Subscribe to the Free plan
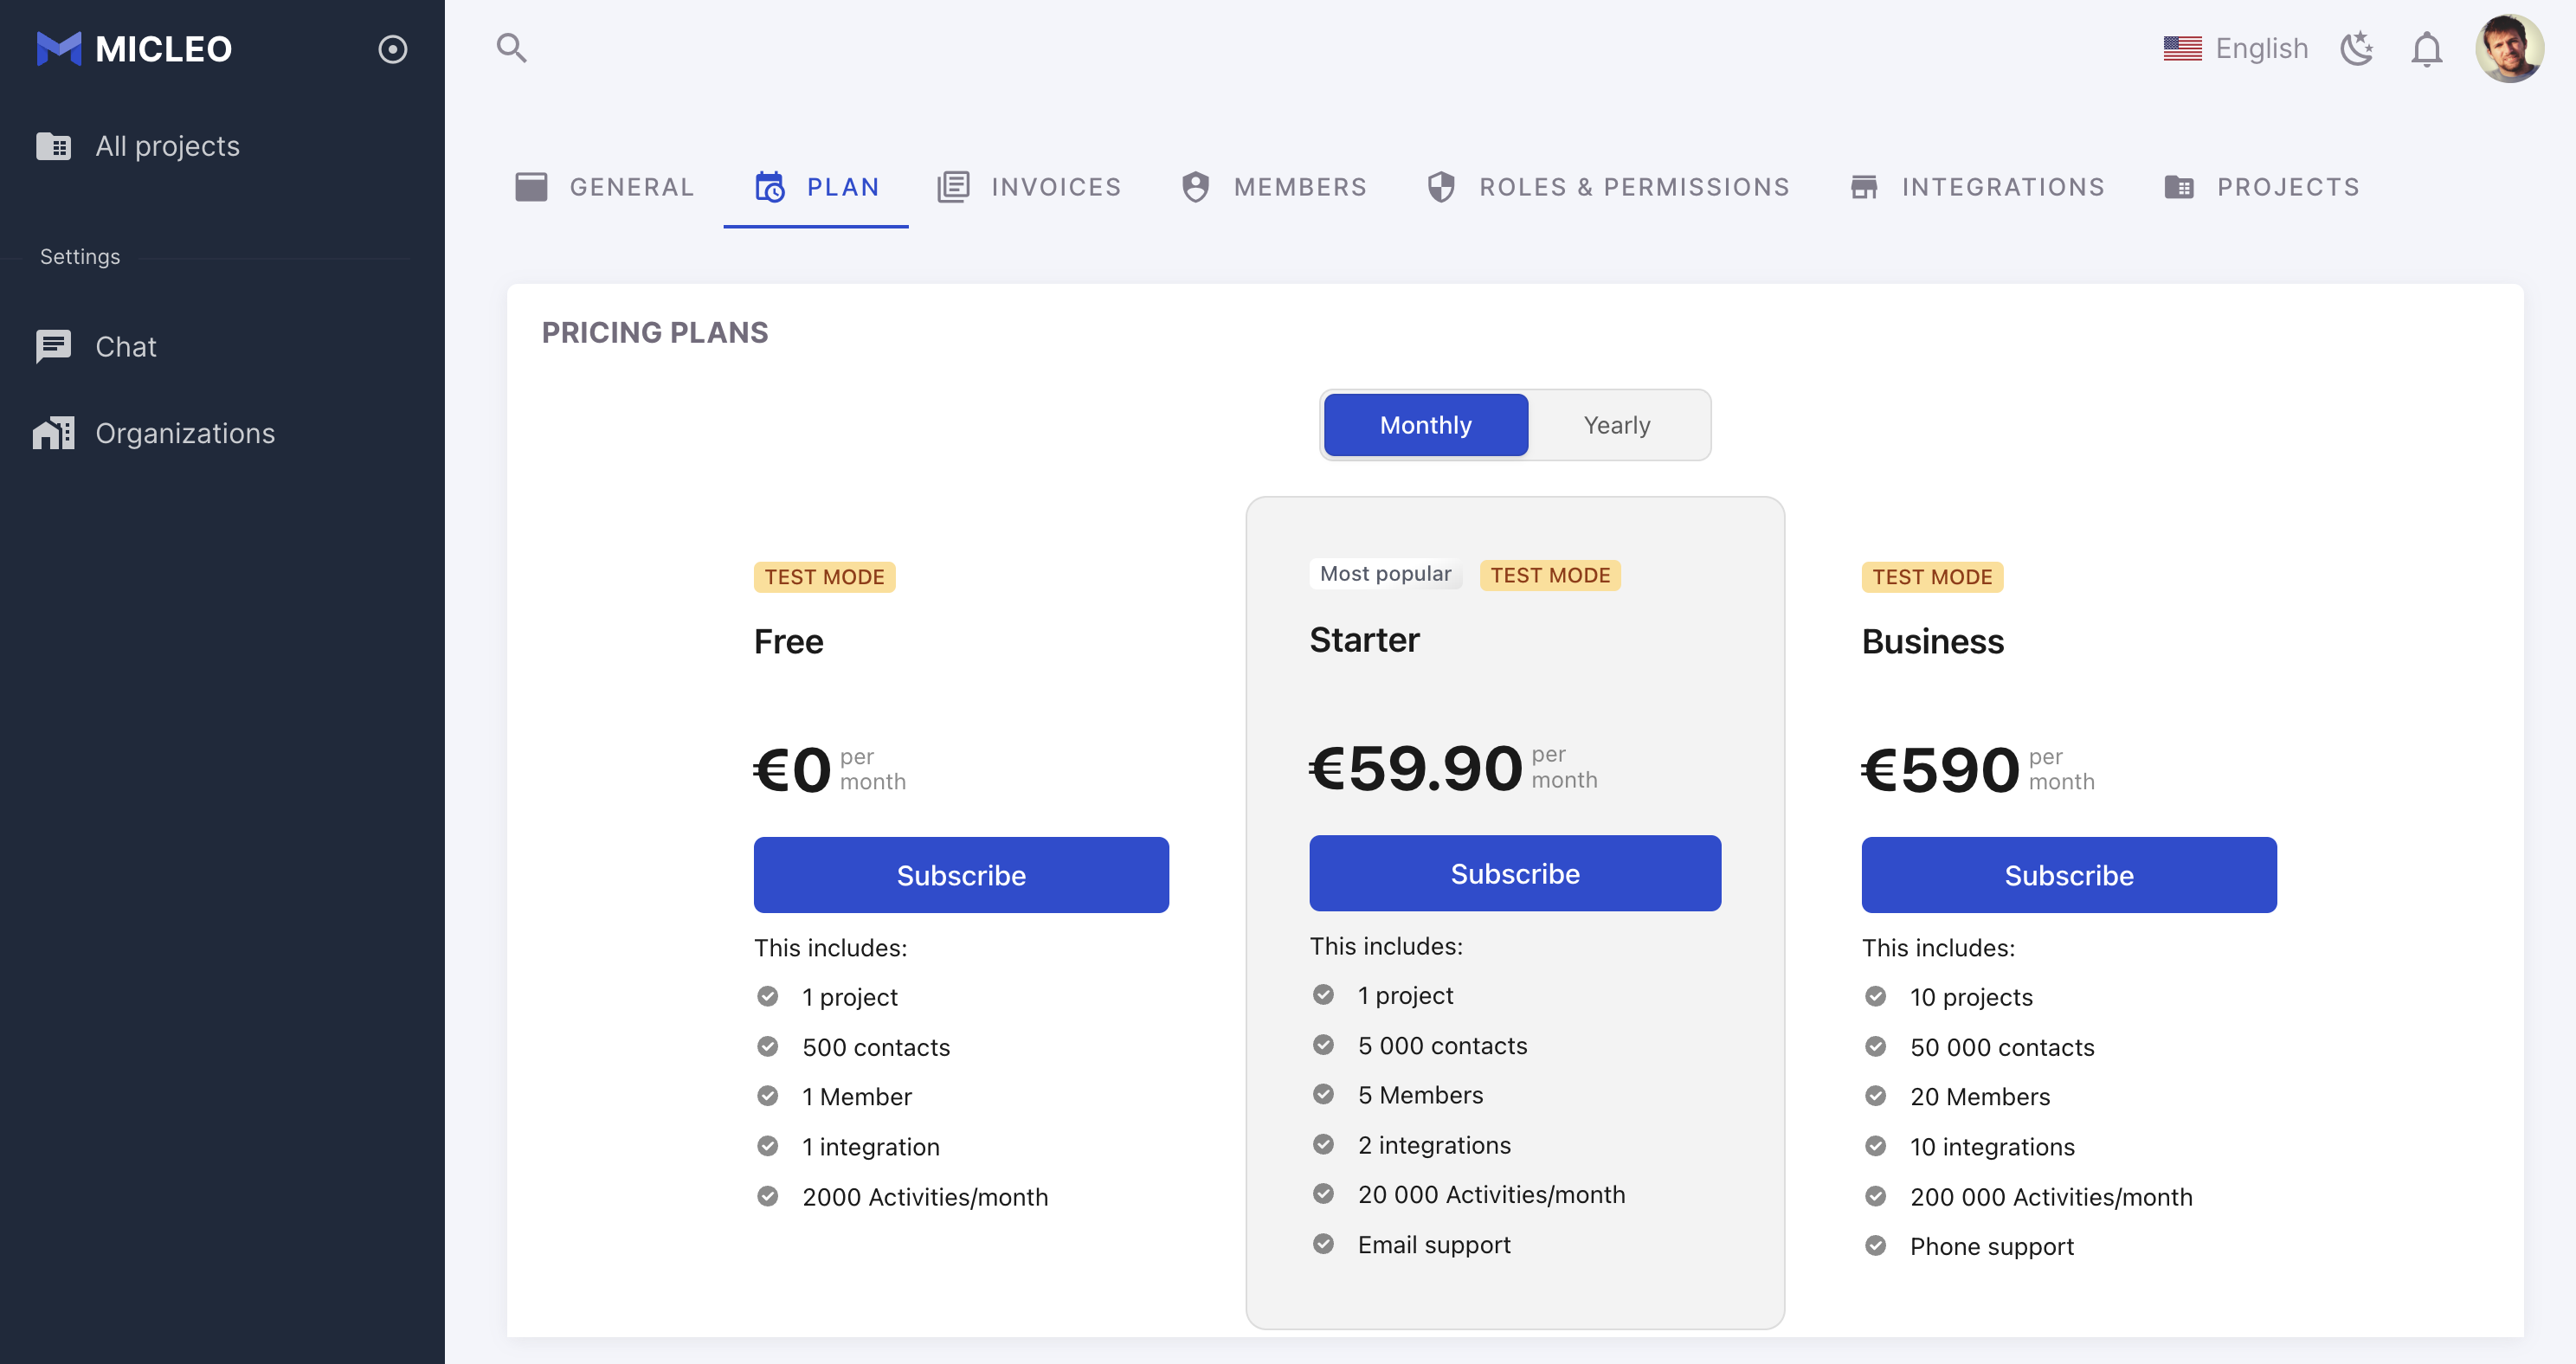The width and height of the screenshot is (2576, 1364). point(960,875)
